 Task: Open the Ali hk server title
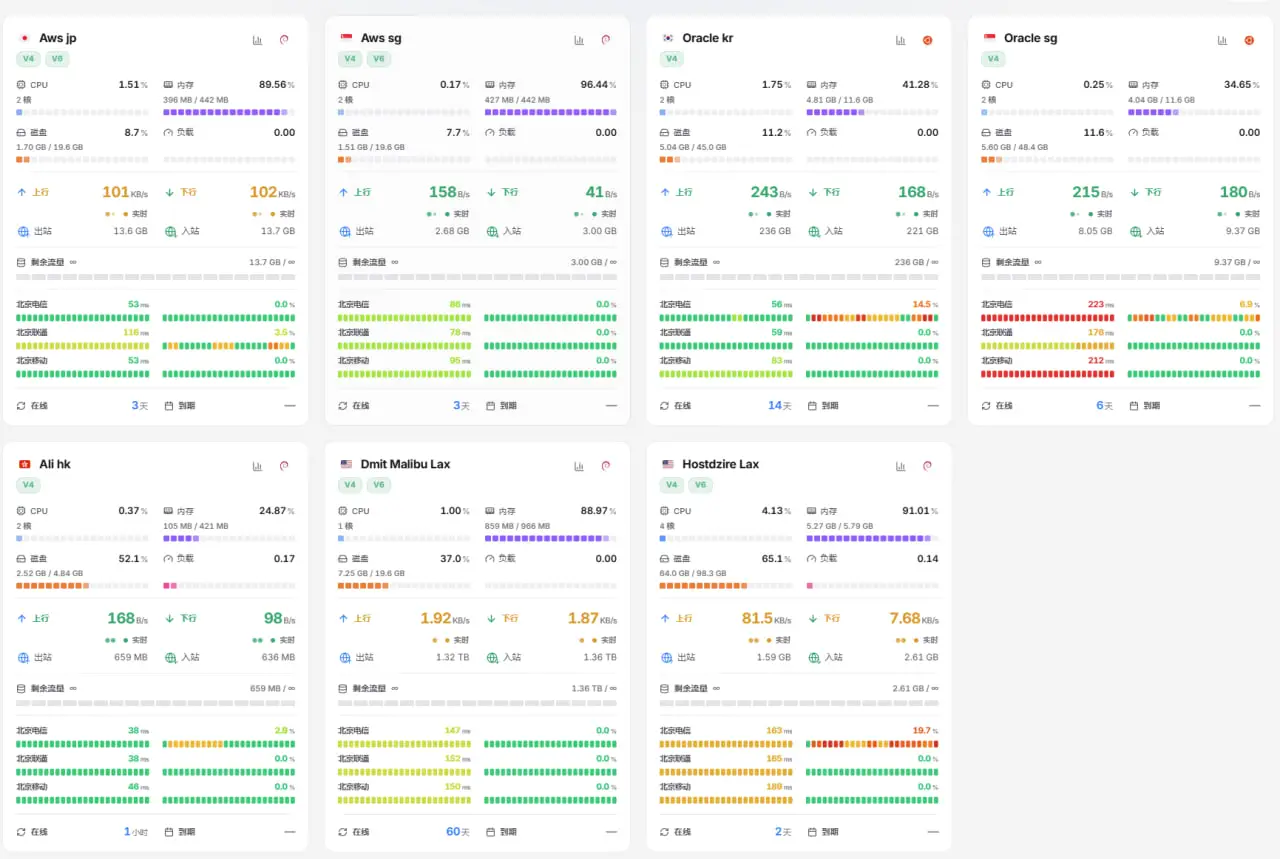[x=55, y=464]
